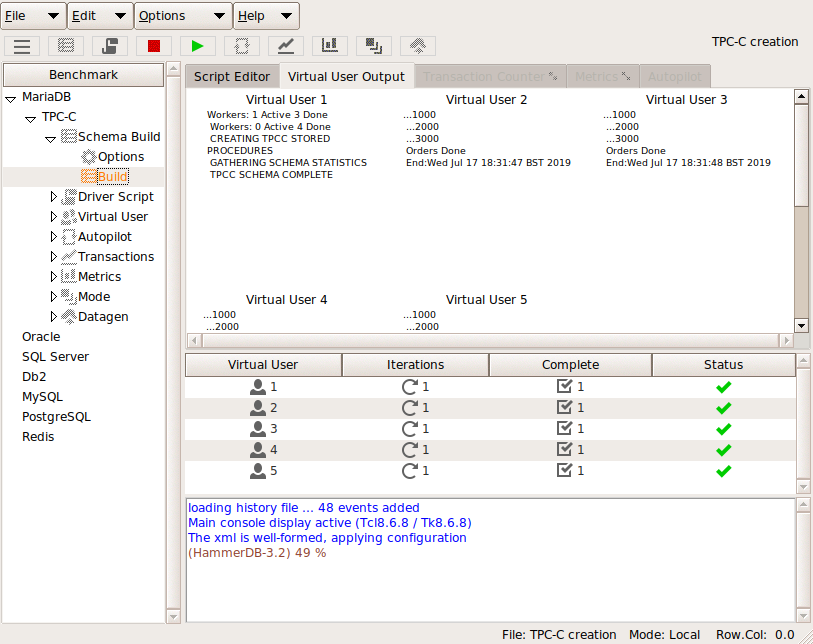Viewport: 813px width, 644px height.
Task: Open the Options menu
Action: point(183,16)
